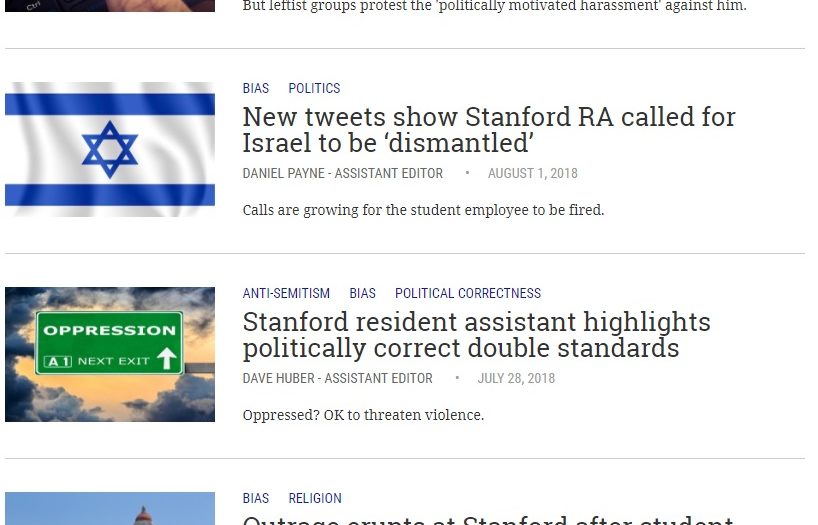Click the BIAS tag beside RELIGION
Image resolution: width=818 pixels, height=525 pixels.
256,498
